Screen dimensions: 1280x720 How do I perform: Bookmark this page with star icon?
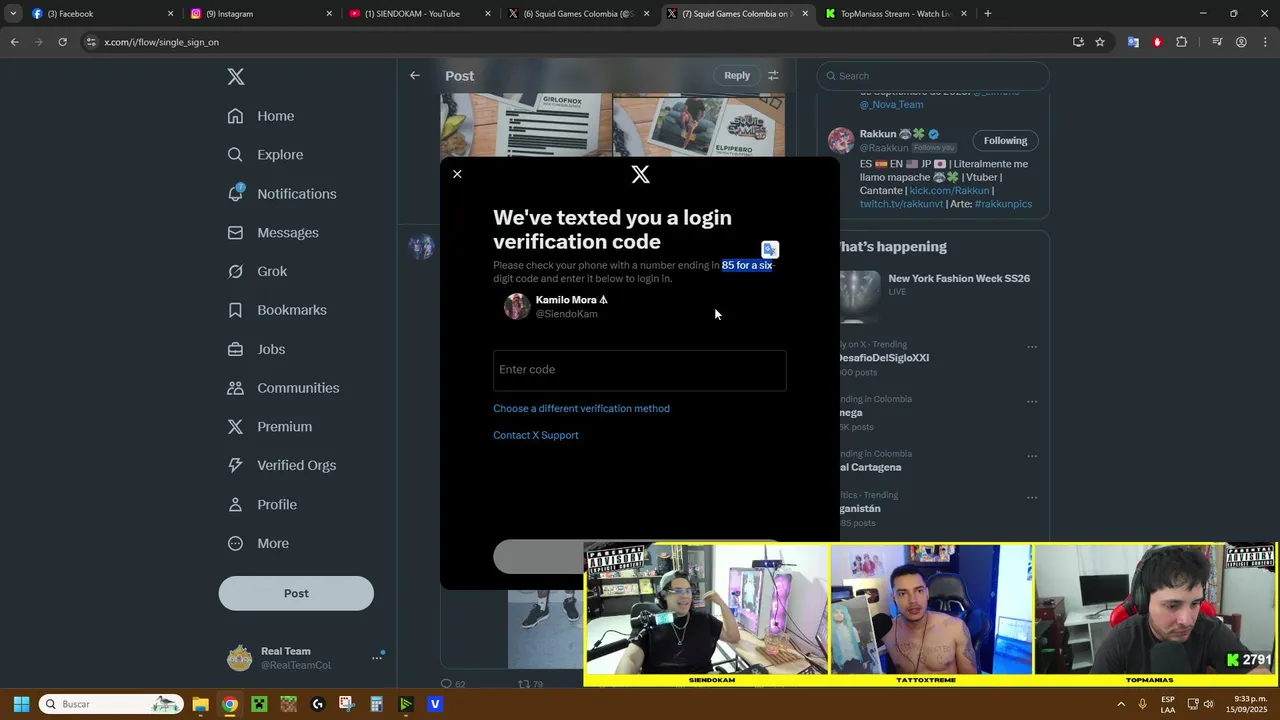click(1100, 42)
